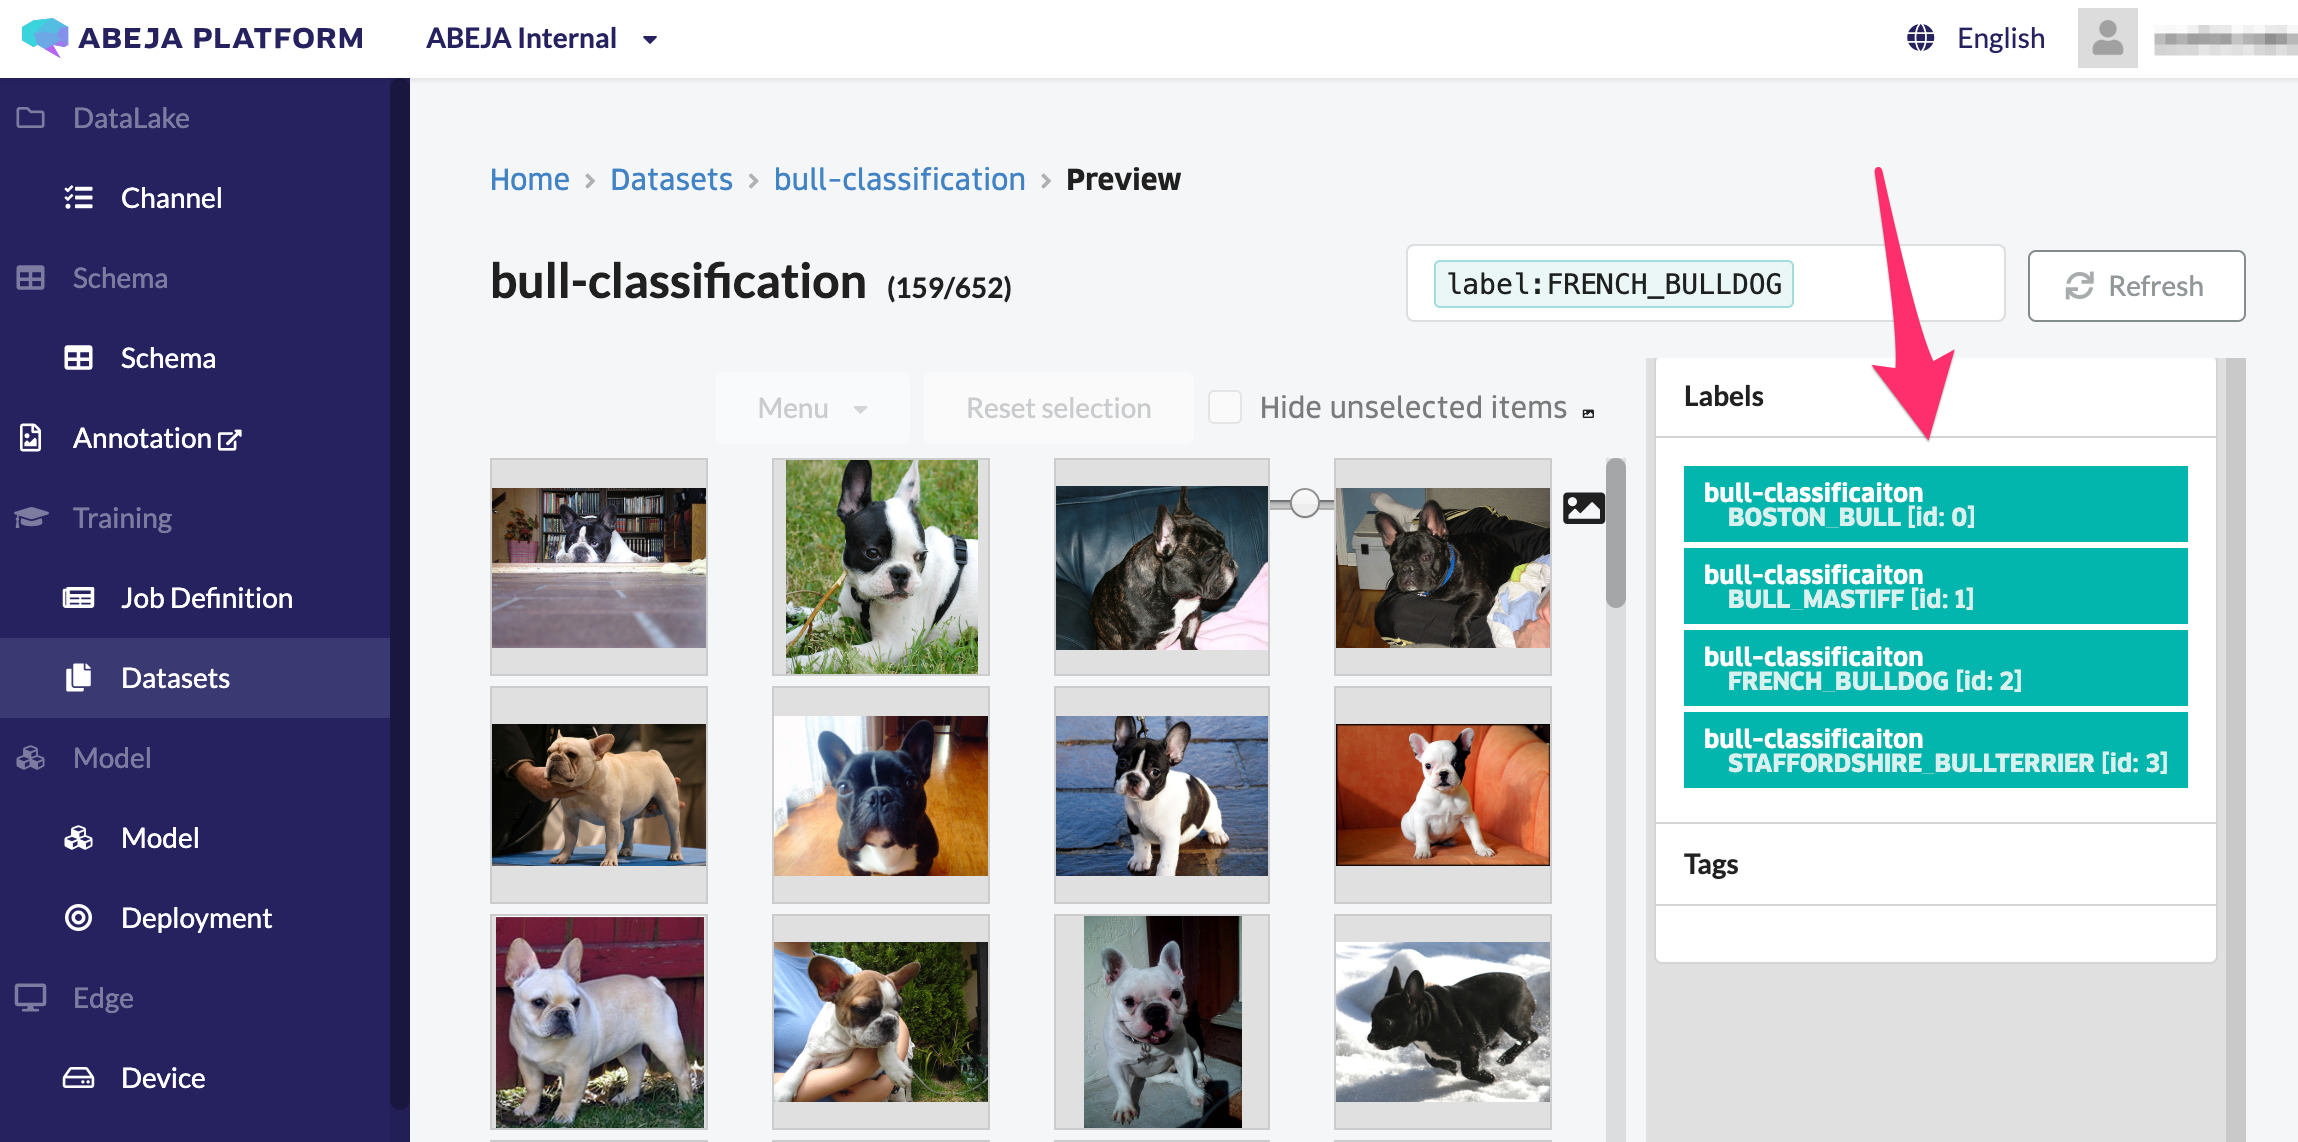Click the Tags section header
Image resolution: width=2298 pixels, height=1142 pixels.
(x=1935, y=864)
